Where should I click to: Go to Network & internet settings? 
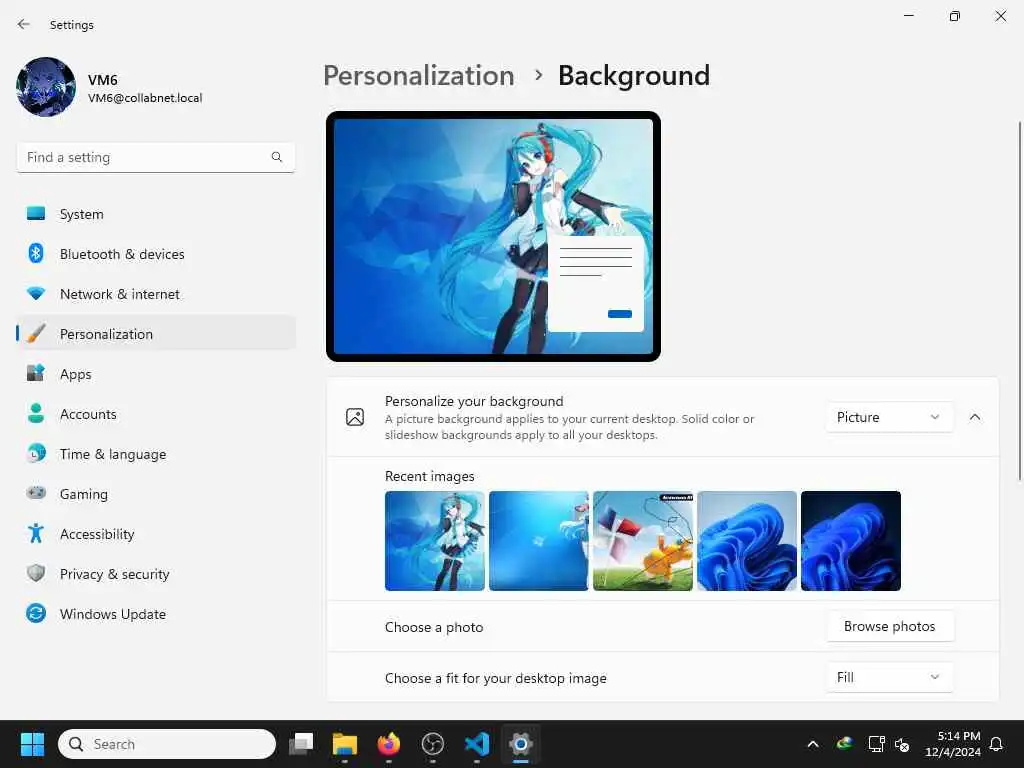(155, 294)
